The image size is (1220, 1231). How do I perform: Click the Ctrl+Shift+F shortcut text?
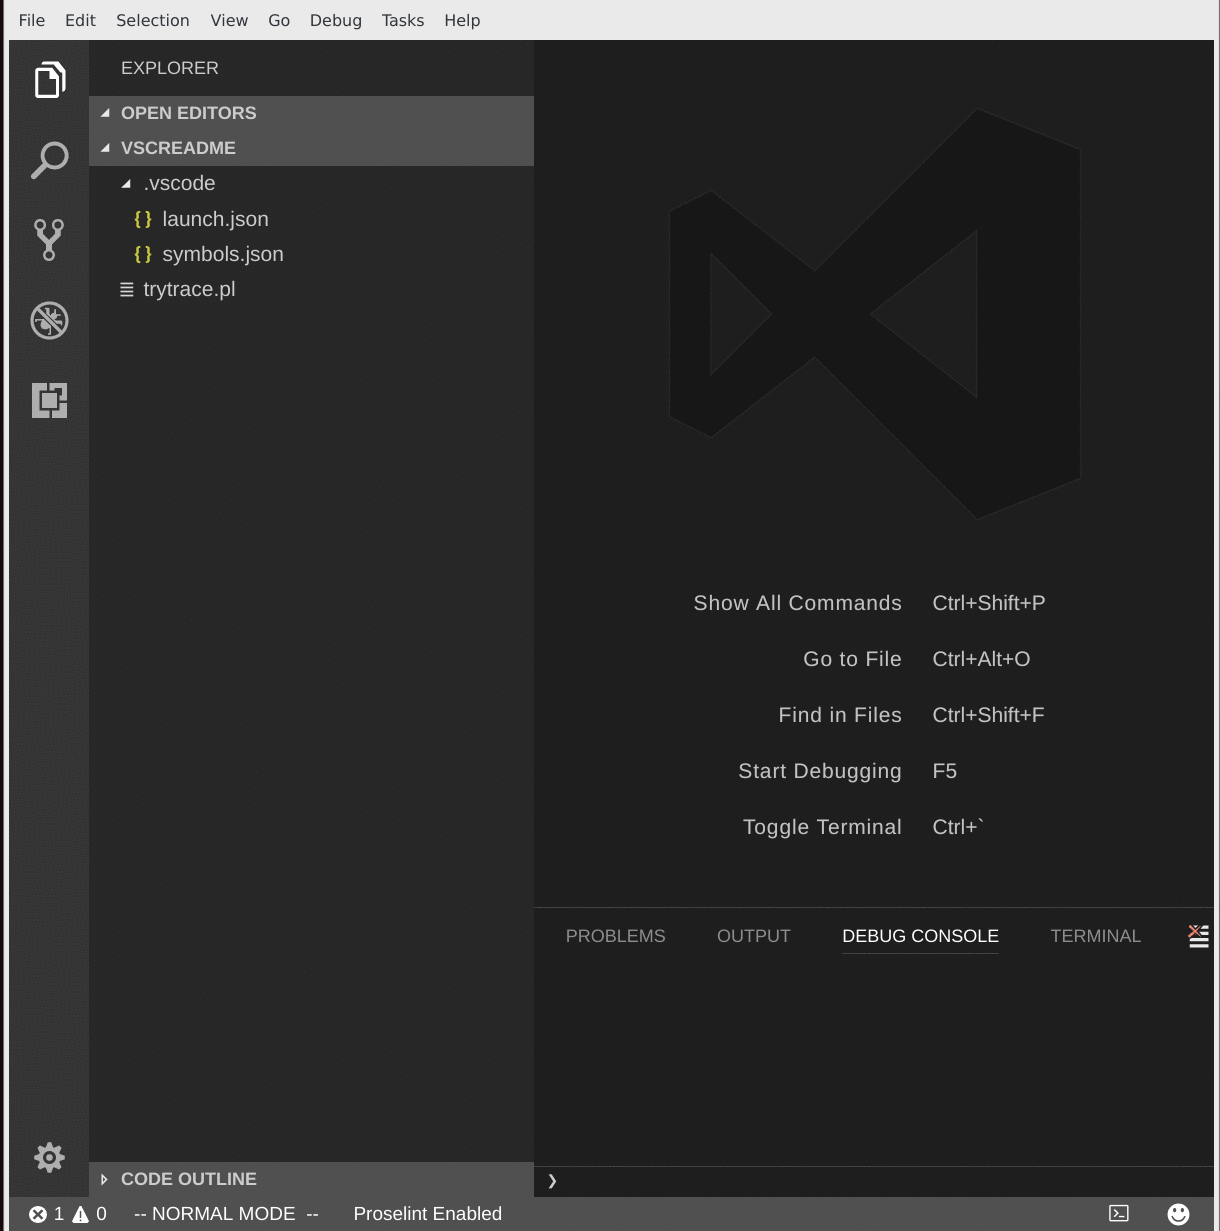click(x=989, y=715)
